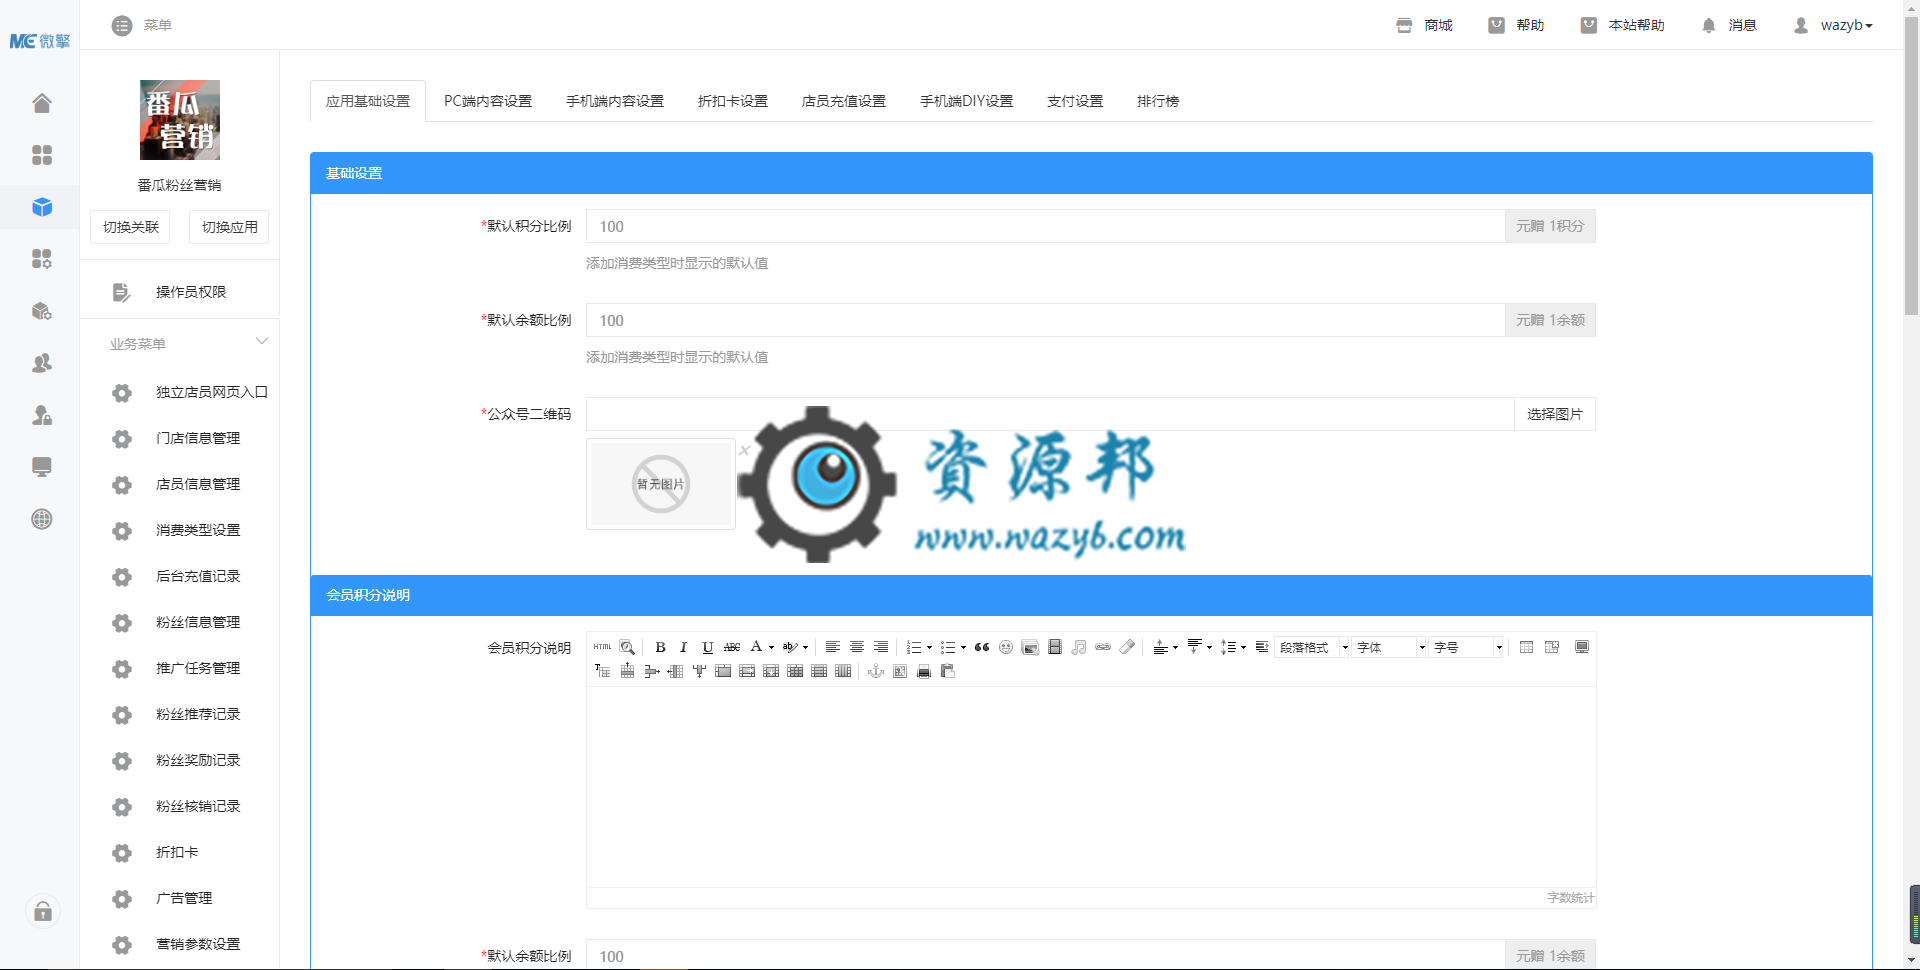This screenshot has width=1920, height=970.
Task: Click the 默认积分比例 input field
Action: tap(1045, 226)
